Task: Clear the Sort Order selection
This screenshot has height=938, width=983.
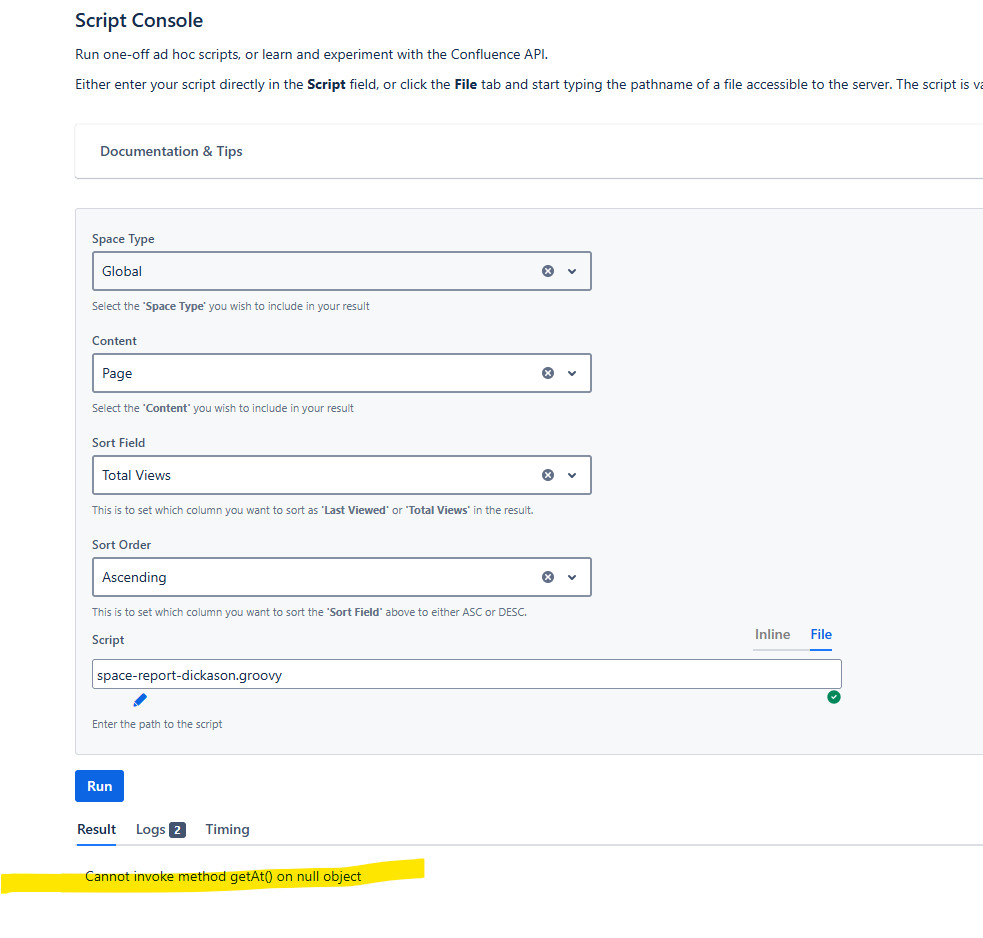Action: point(547,577)
